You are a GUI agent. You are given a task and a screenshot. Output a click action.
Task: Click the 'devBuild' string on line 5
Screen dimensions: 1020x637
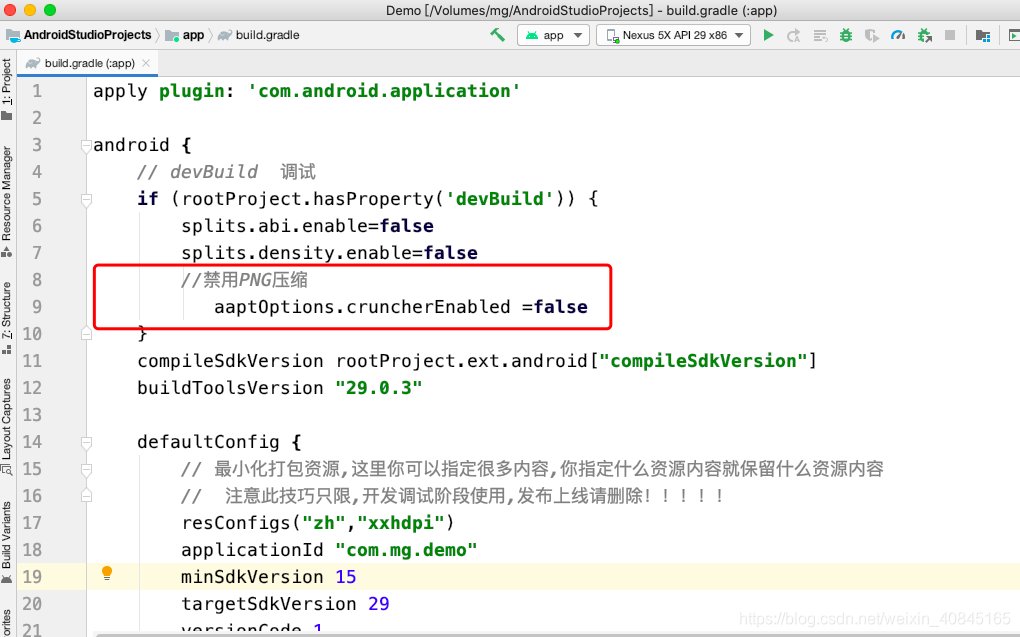500,199
